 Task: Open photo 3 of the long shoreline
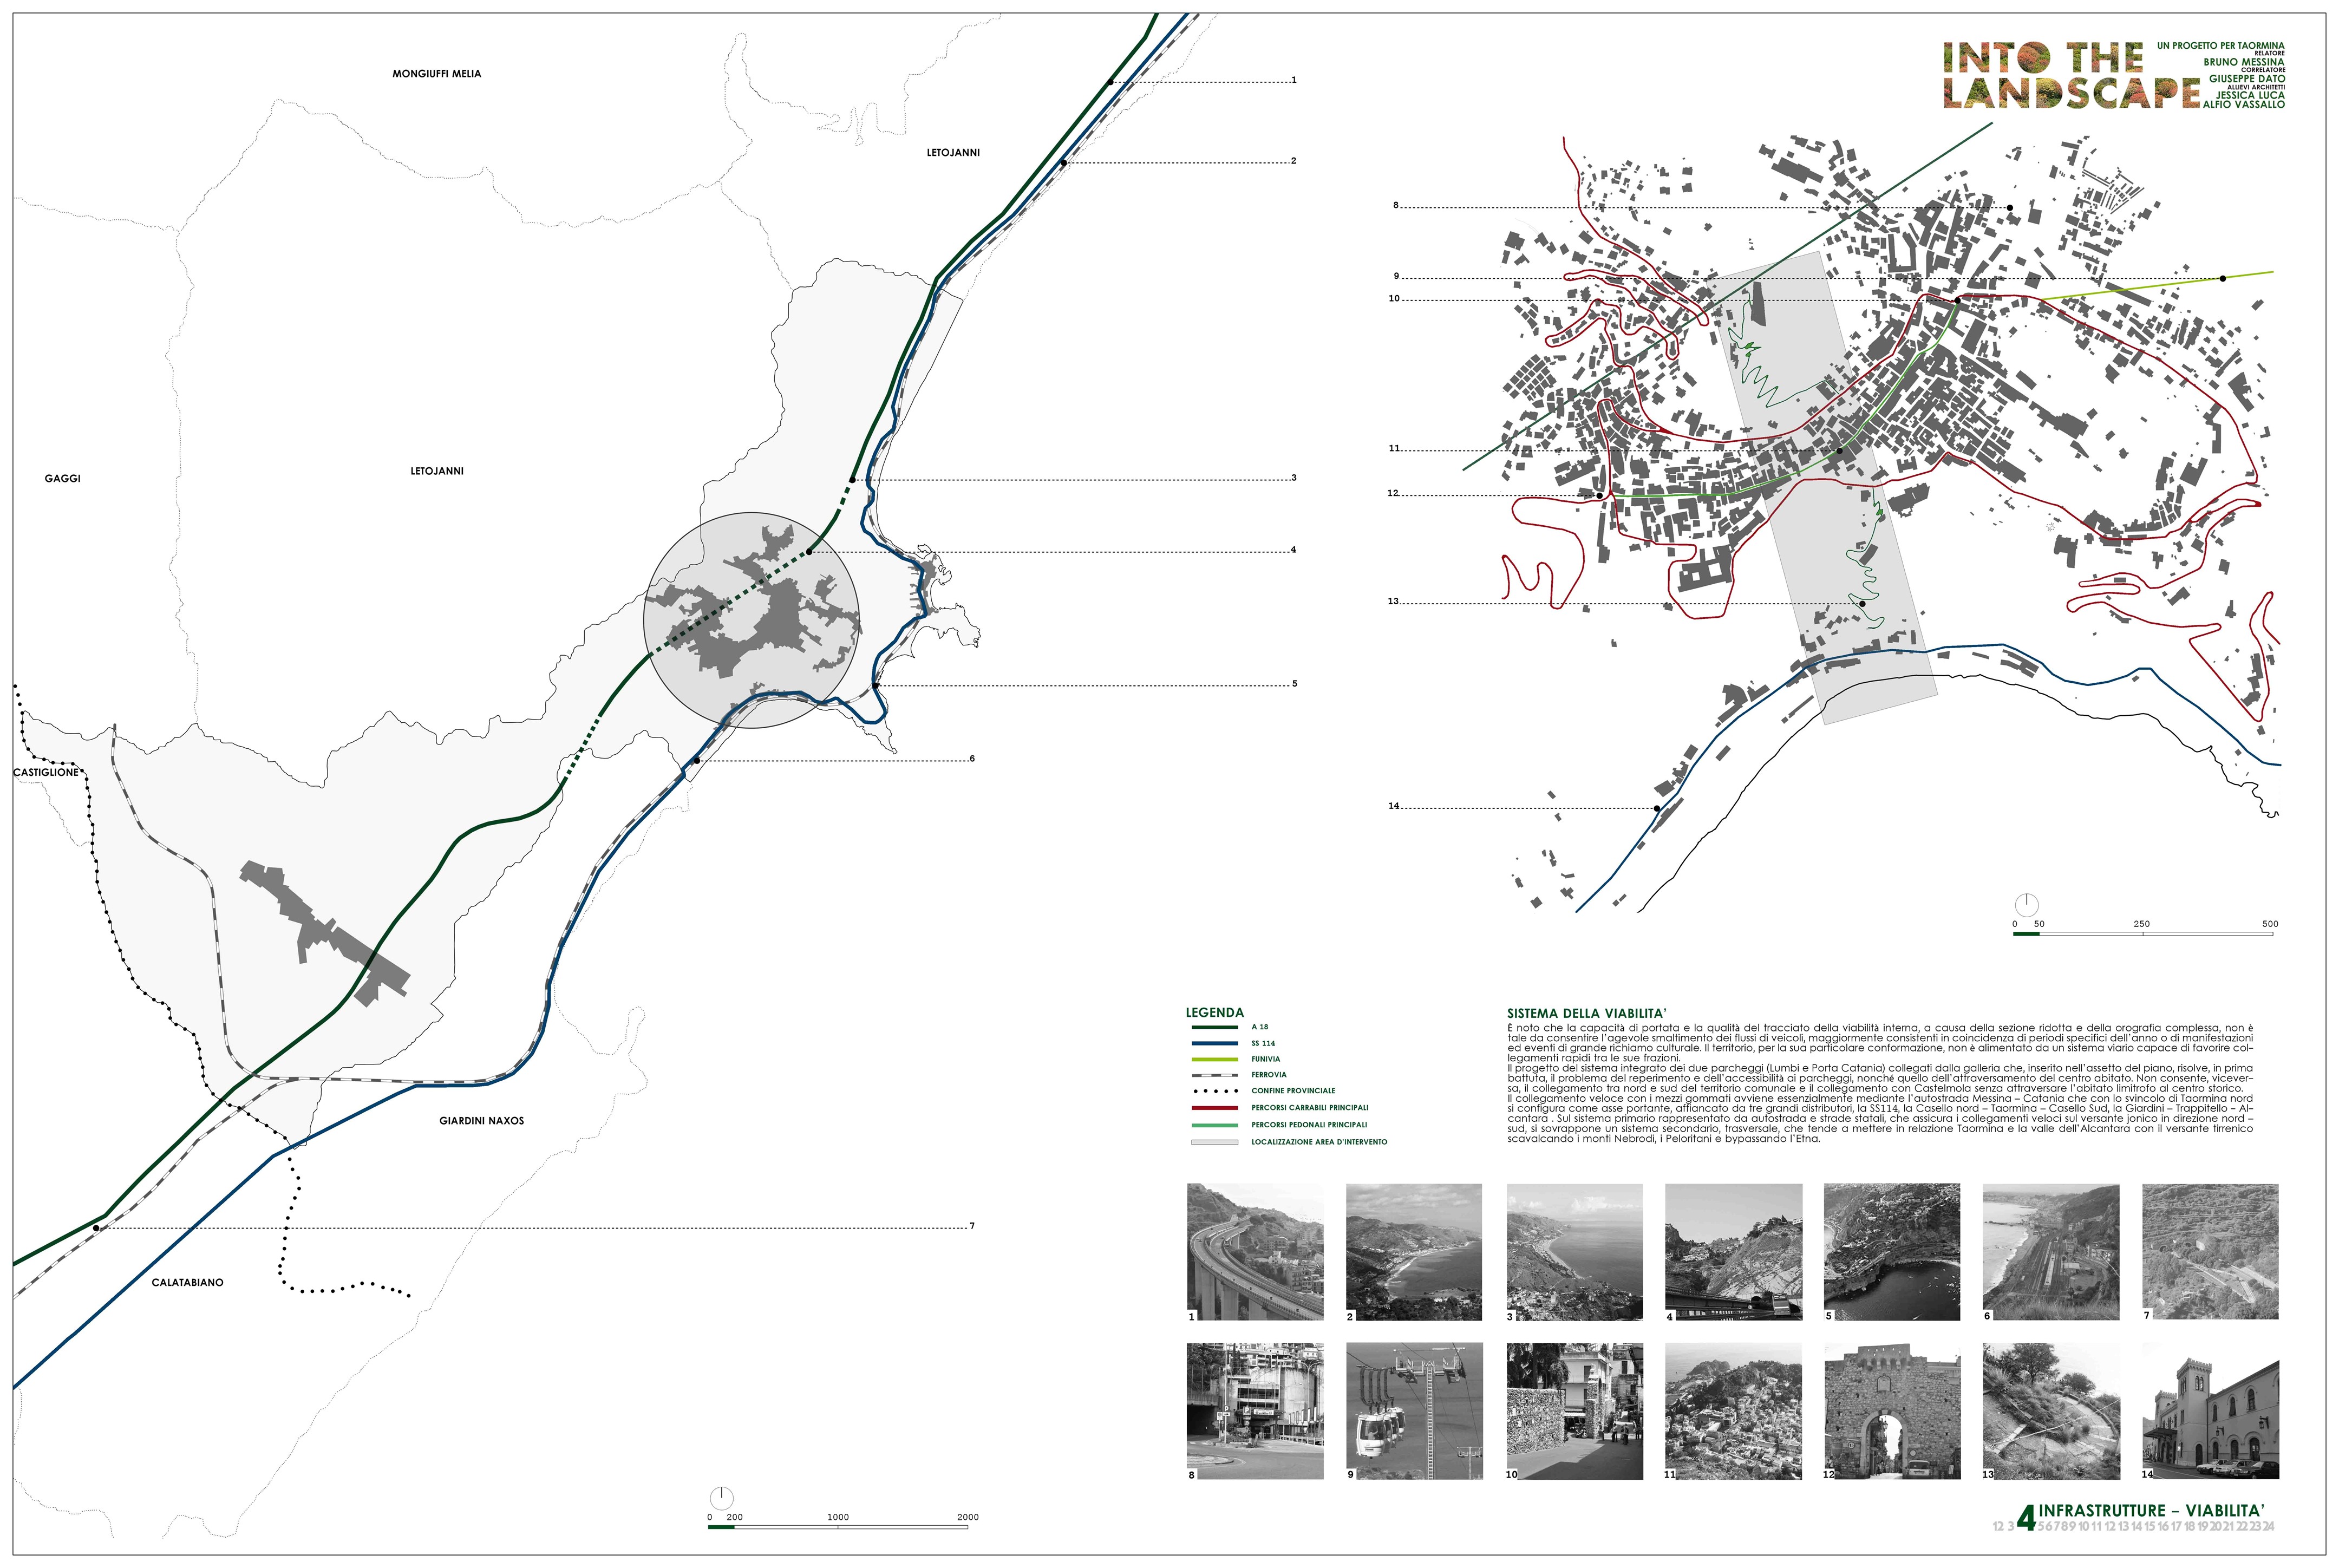(1574, 1252)
